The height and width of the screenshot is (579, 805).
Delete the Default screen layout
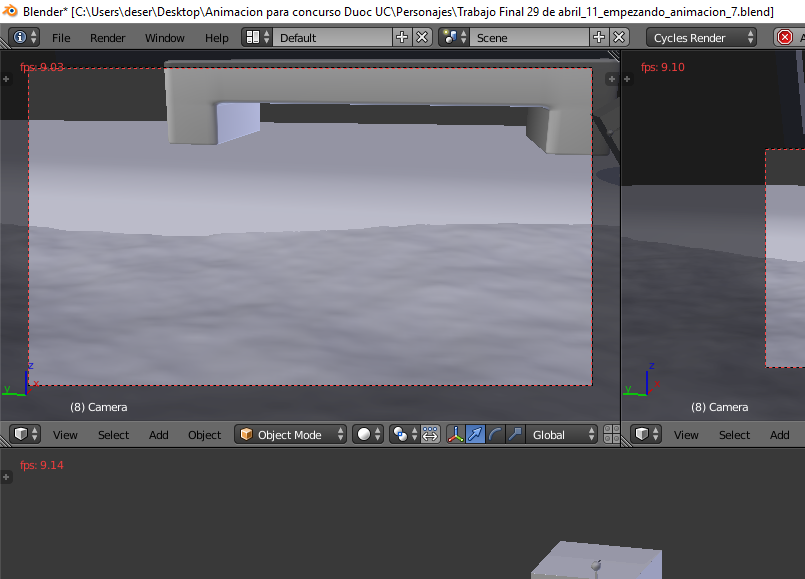coord(422,37)
